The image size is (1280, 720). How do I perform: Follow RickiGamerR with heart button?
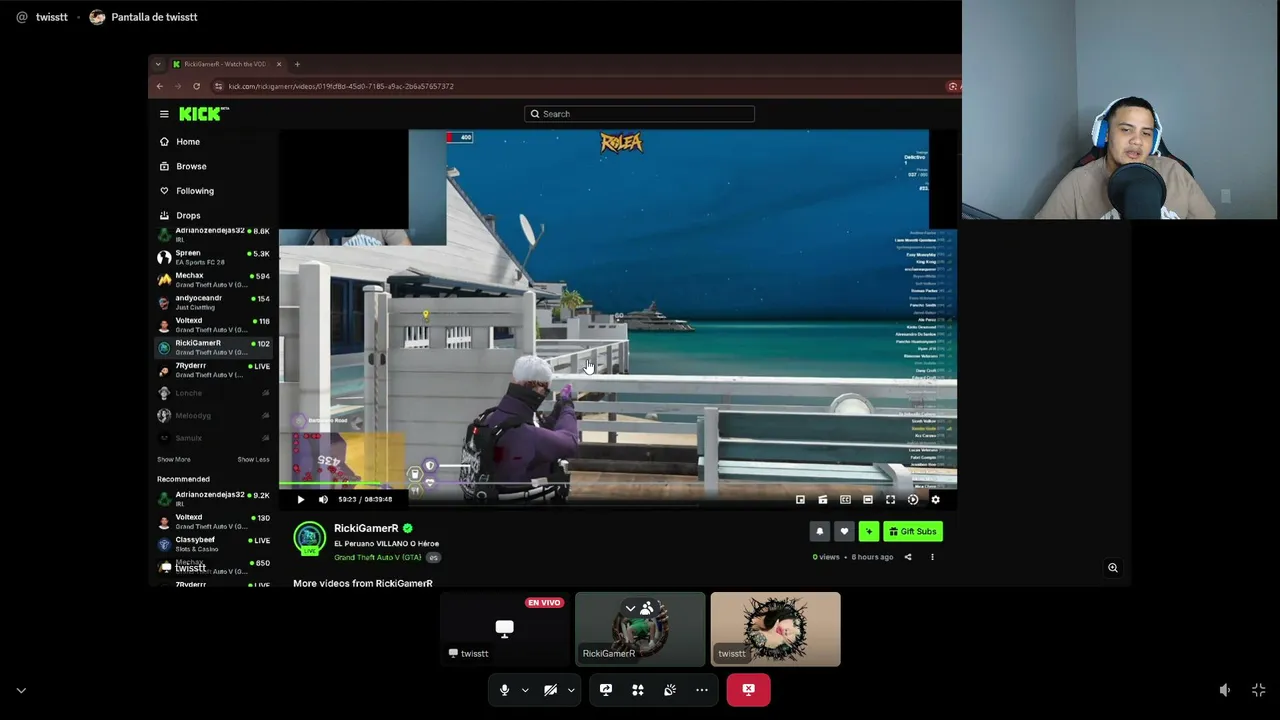844,532
